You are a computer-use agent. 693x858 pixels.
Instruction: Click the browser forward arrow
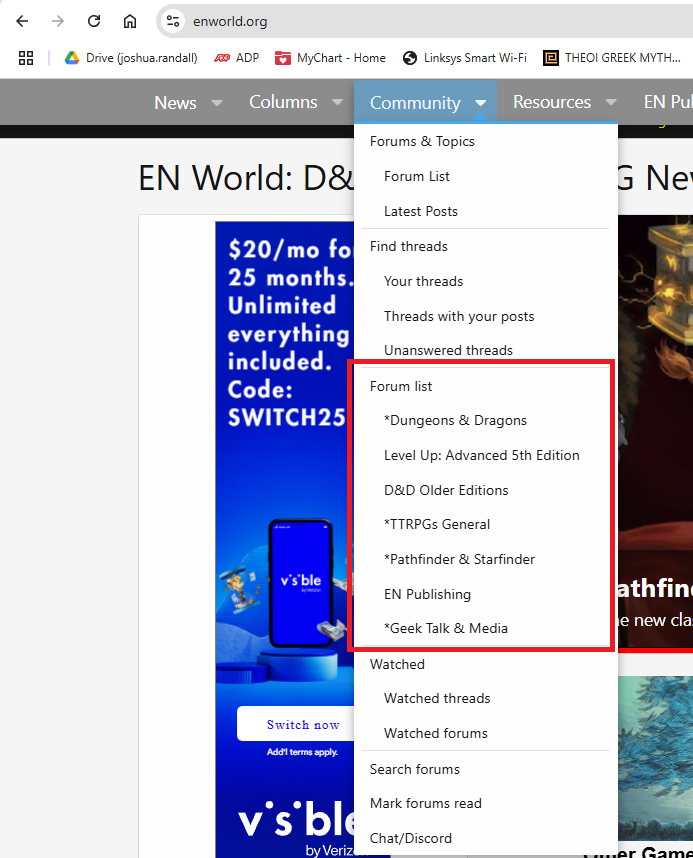(57, 21)
